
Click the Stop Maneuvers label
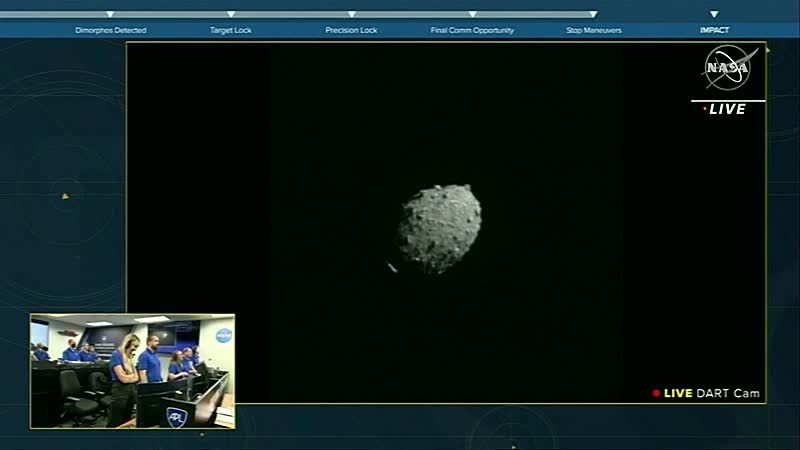tap(593, 31)
